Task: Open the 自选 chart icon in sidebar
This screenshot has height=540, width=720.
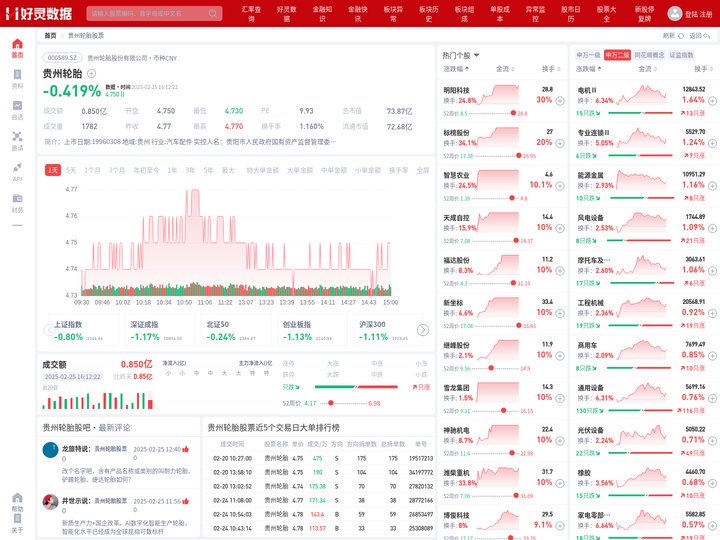Action: pyautogui.click(x=17, y=106)
